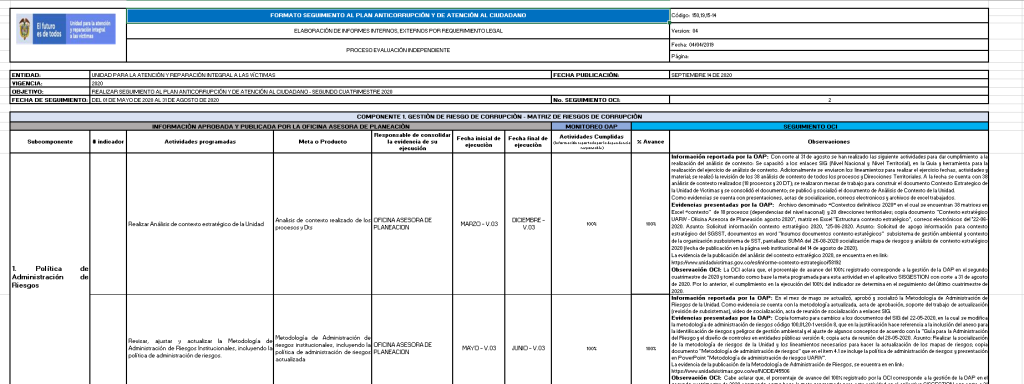Image resolution: width=1024 pixels, height=384 pixels.
Task: Select the 'MONITOREO OAP' header cell
Action: (591, 126)
